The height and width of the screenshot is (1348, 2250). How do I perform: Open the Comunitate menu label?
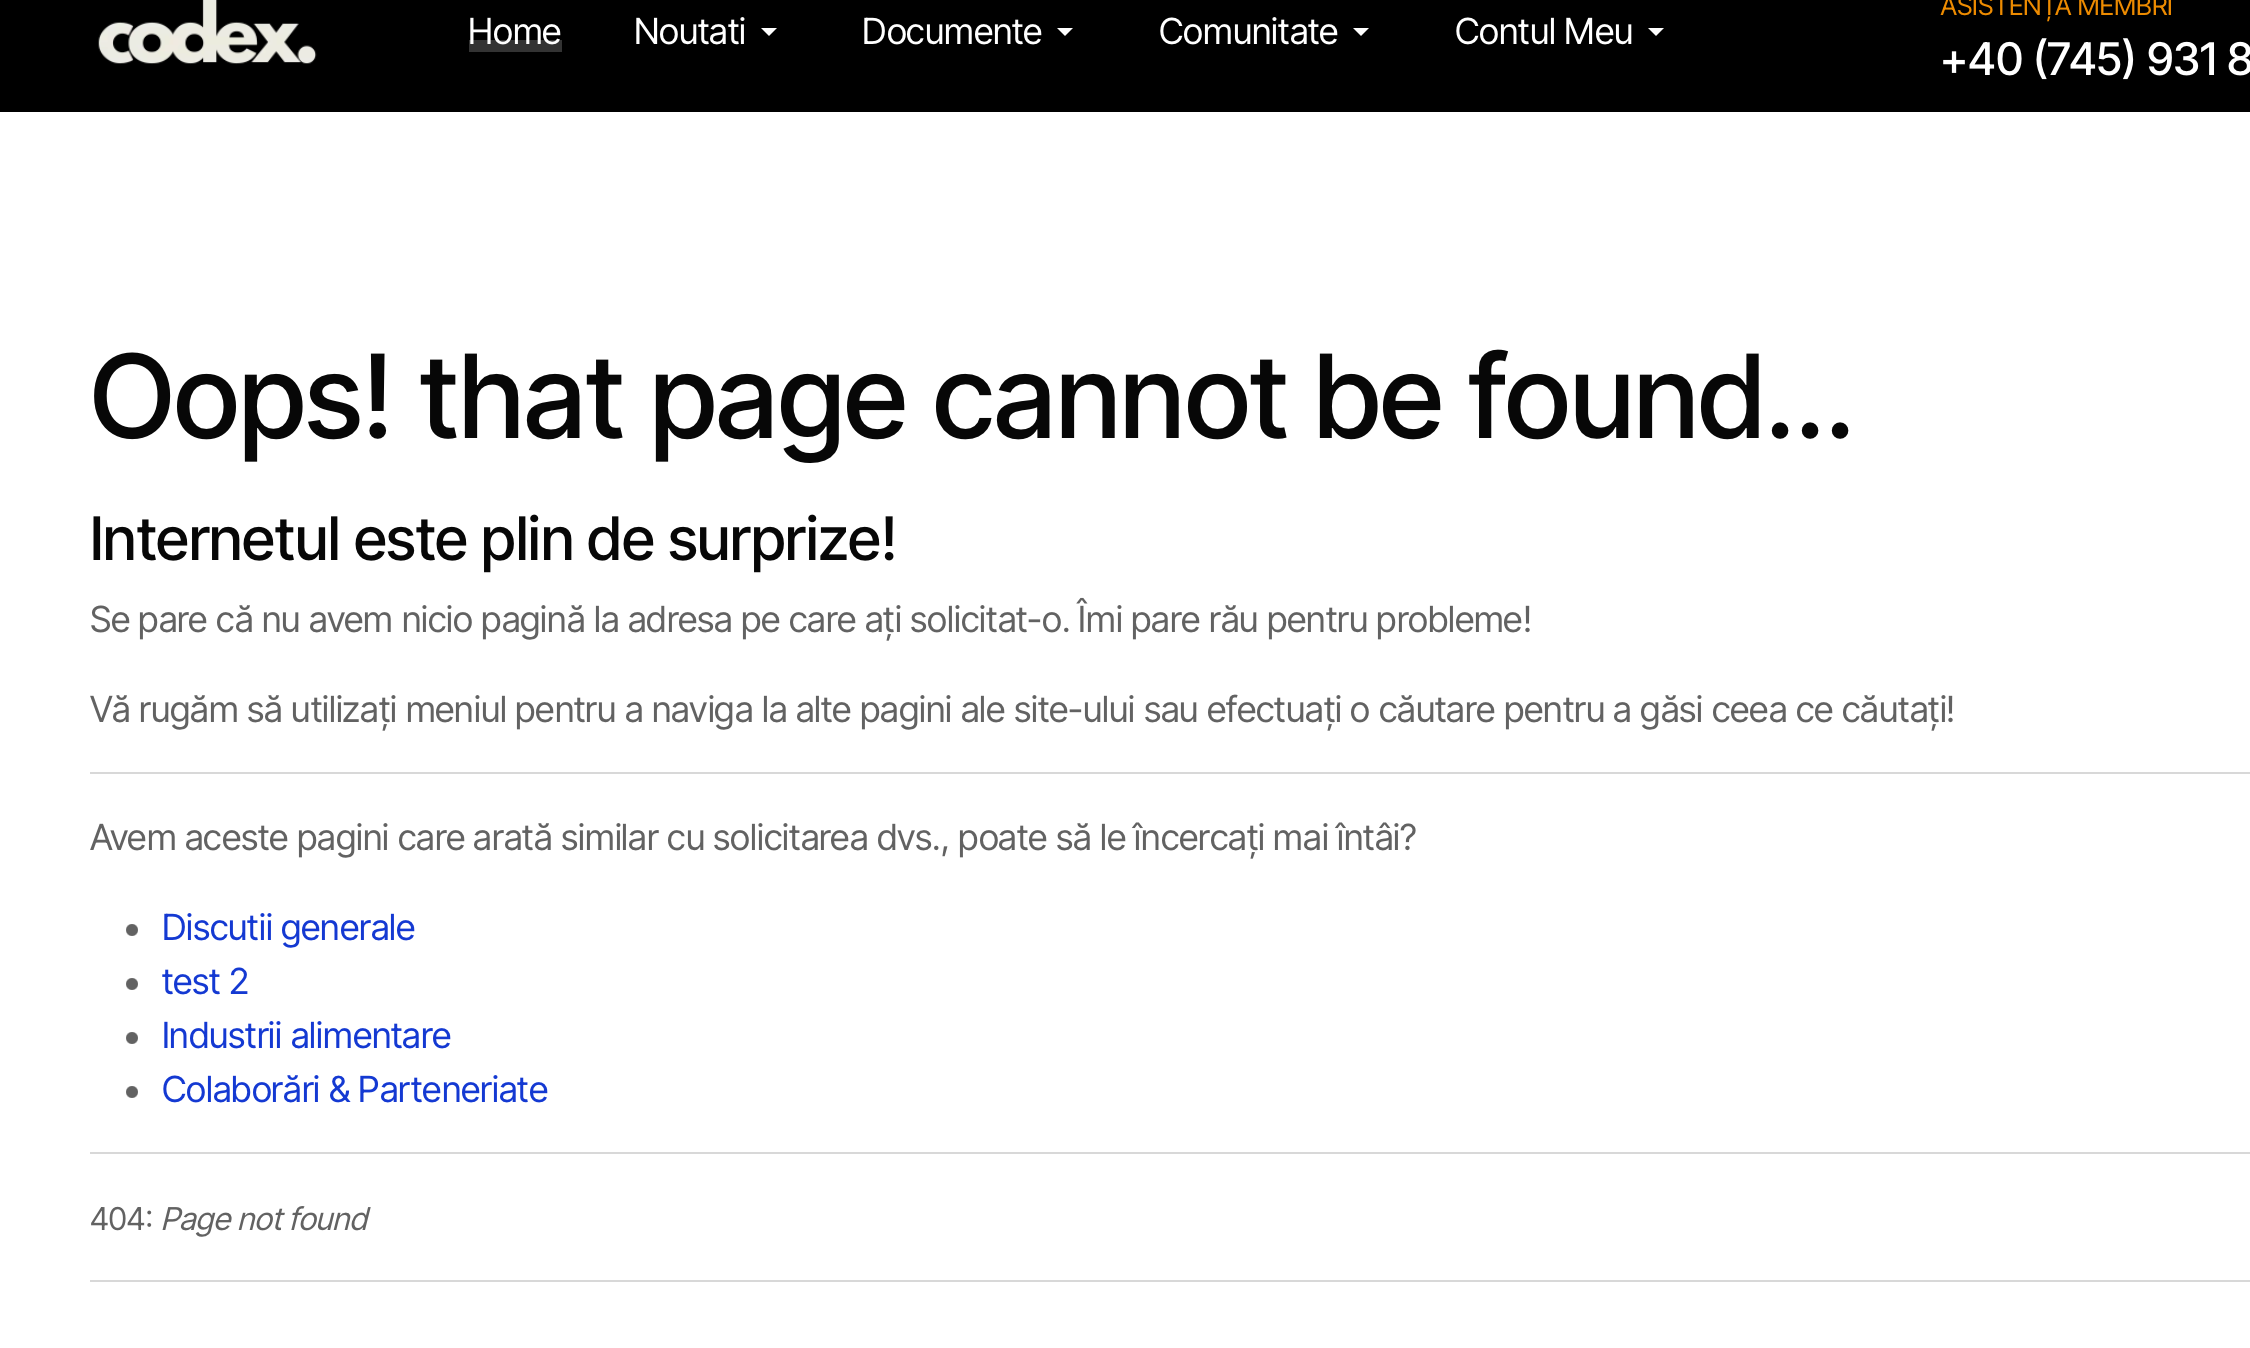[x=1247, y=32]
